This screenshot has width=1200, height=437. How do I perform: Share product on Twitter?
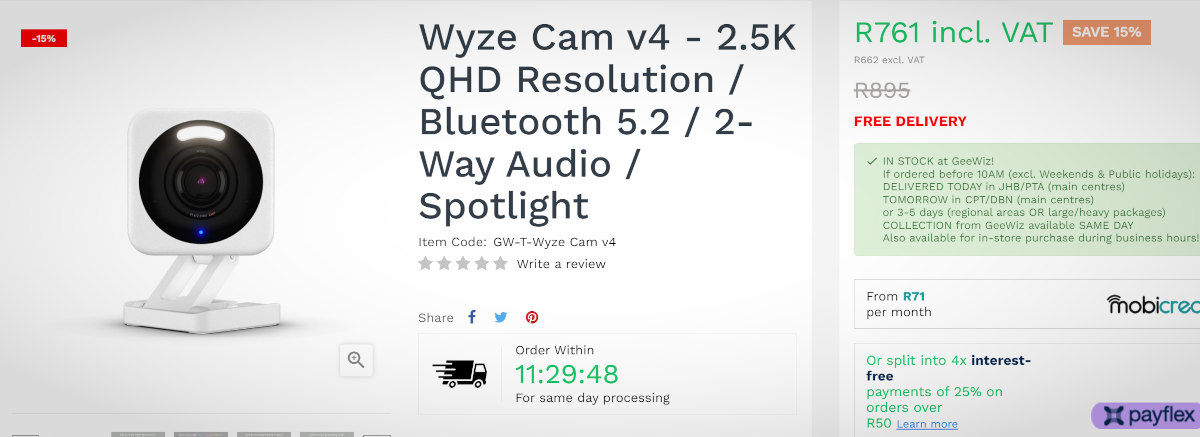501,317
